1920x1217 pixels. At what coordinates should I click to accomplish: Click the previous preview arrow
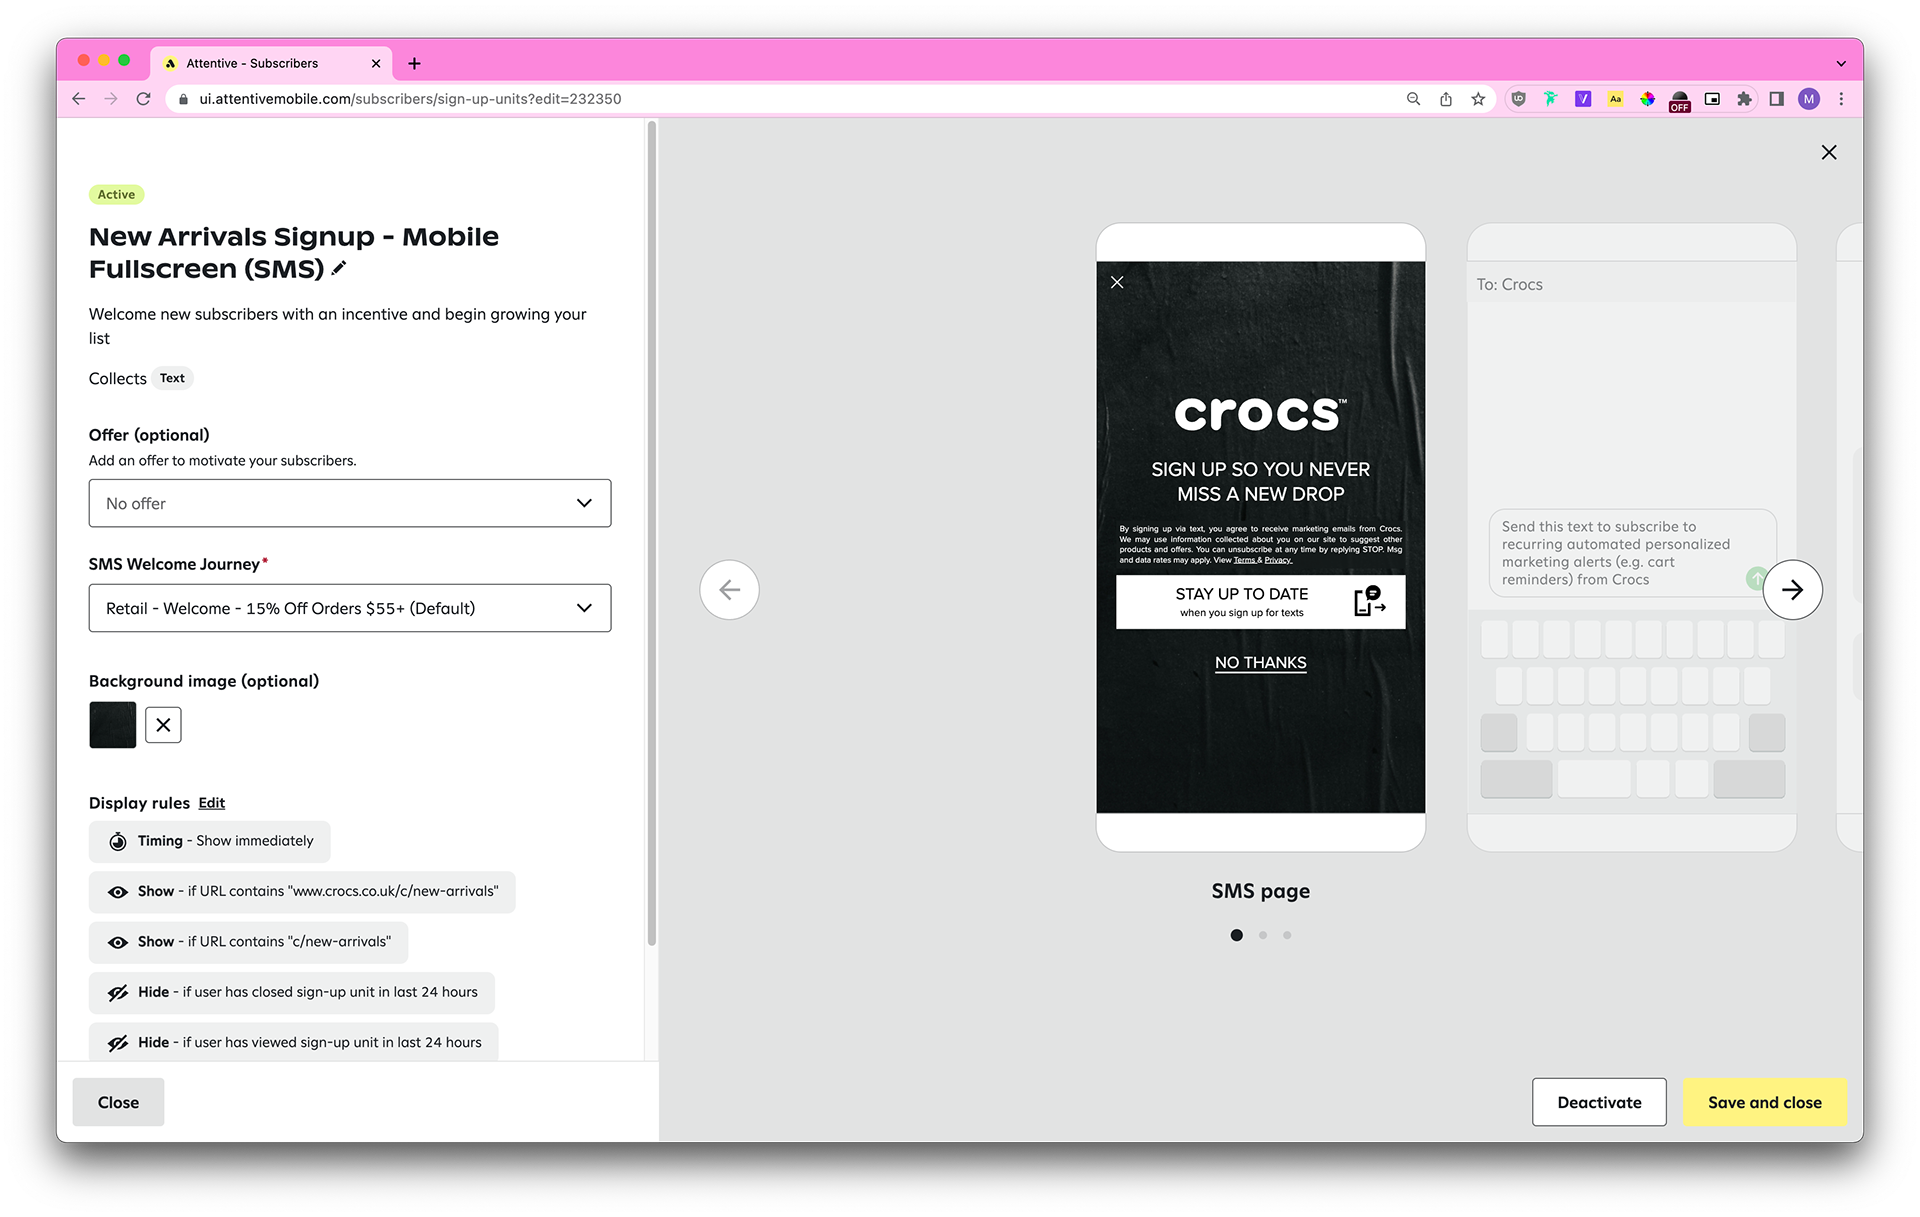[x=729, y=590]
